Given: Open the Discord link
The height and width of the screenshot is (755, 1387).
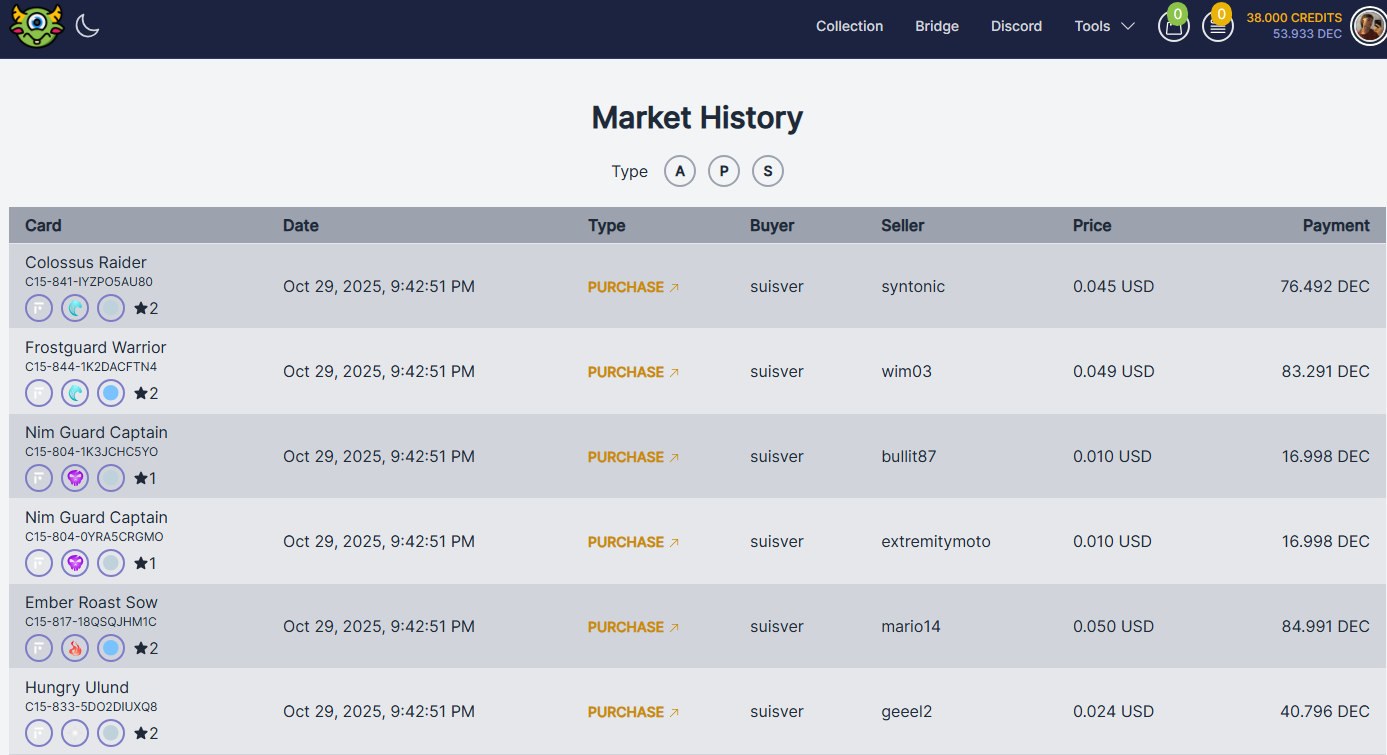Looking at the screenshot, I should (x=1016, y=26).
